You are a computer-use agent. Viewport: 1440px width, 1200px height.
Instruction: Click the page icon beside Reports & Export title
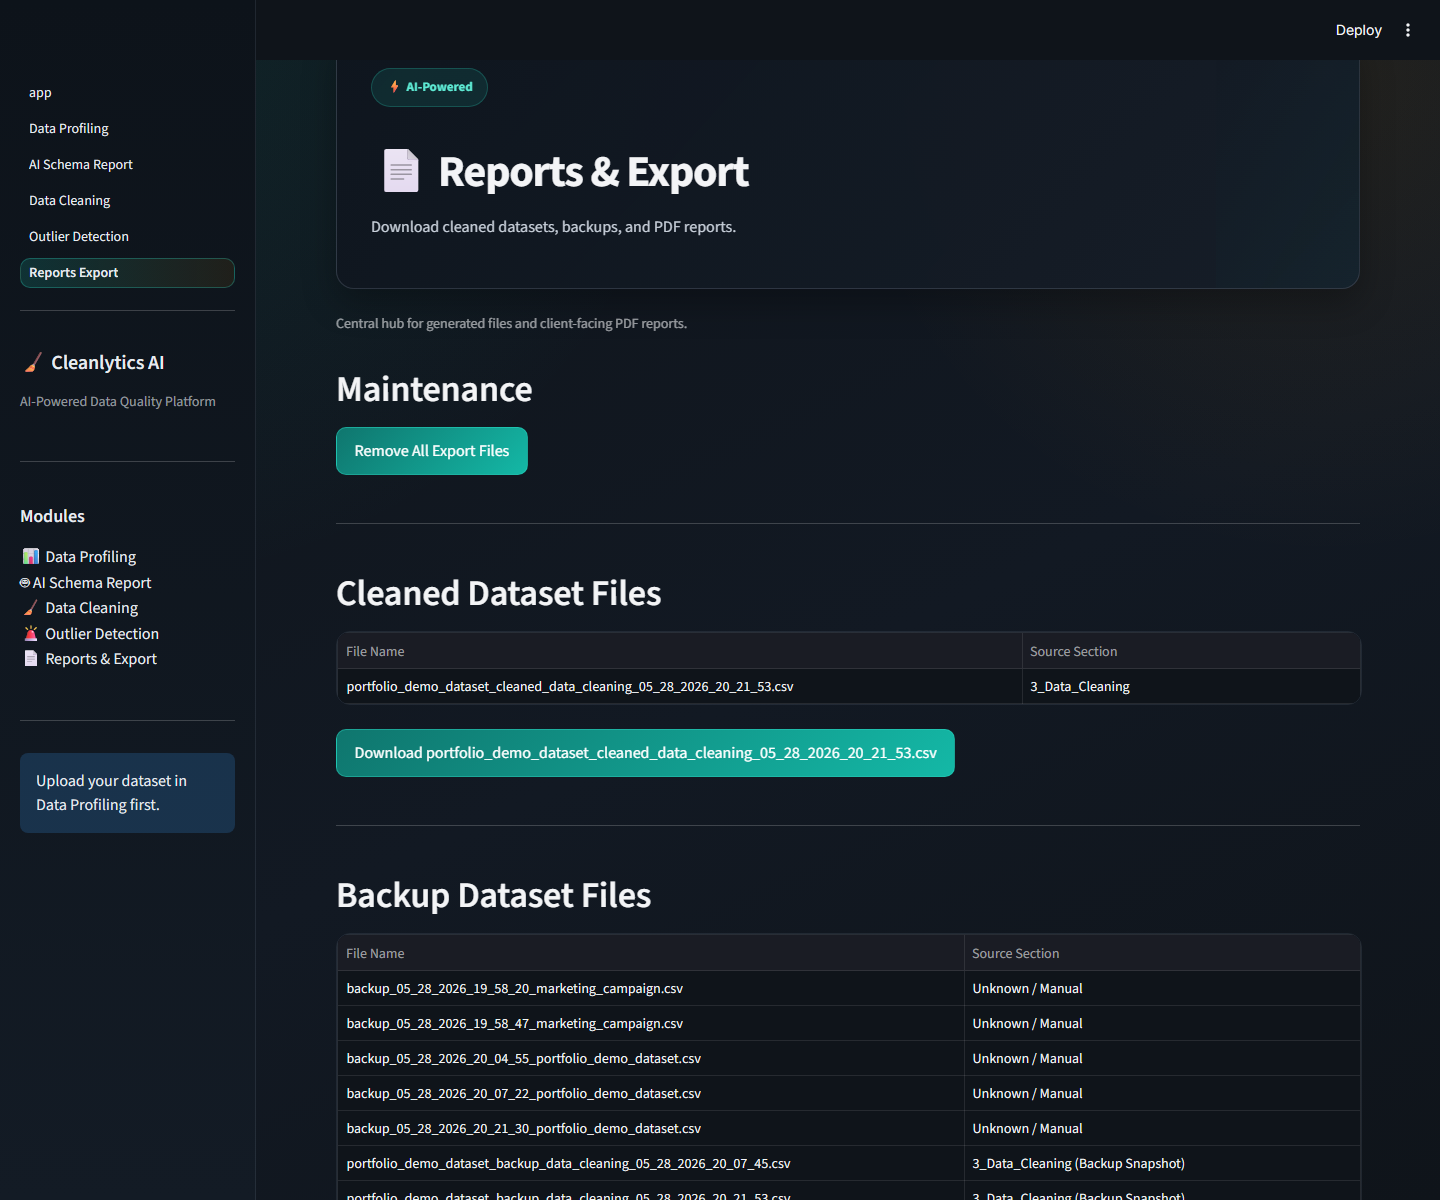click(x=401, y=171)
